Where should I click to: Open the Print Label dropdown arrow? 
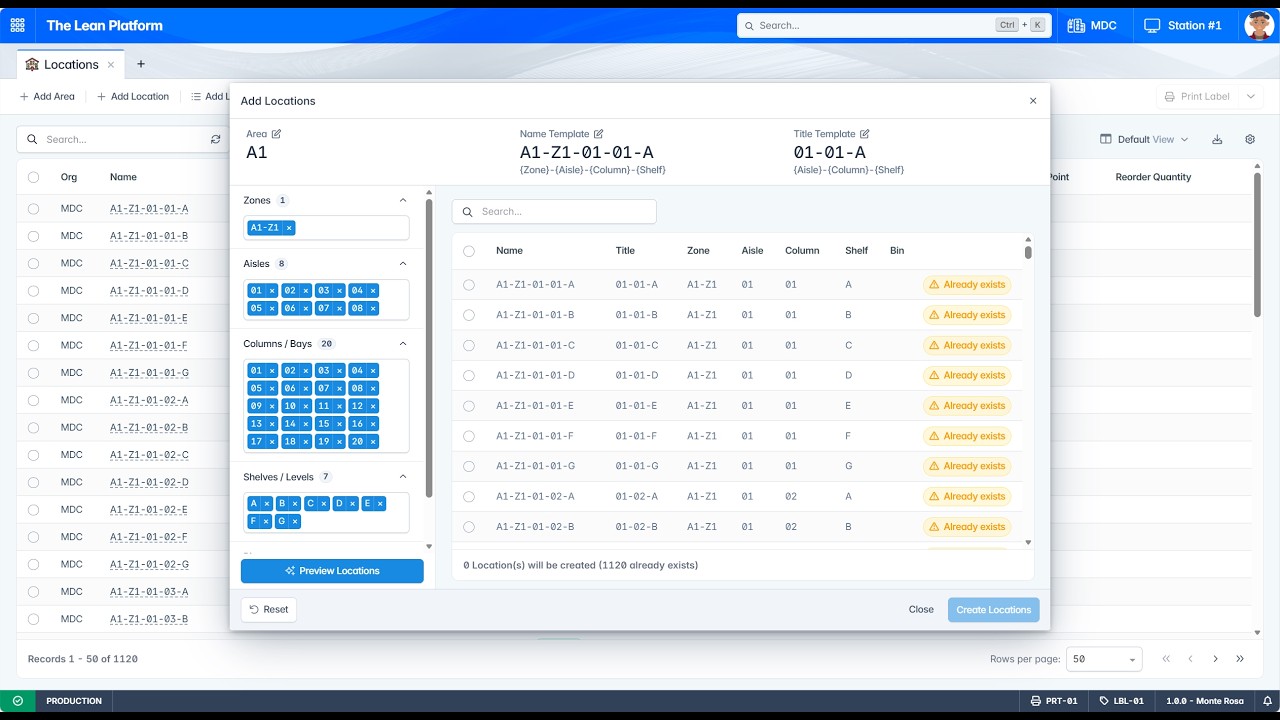tap(1250, 97)
